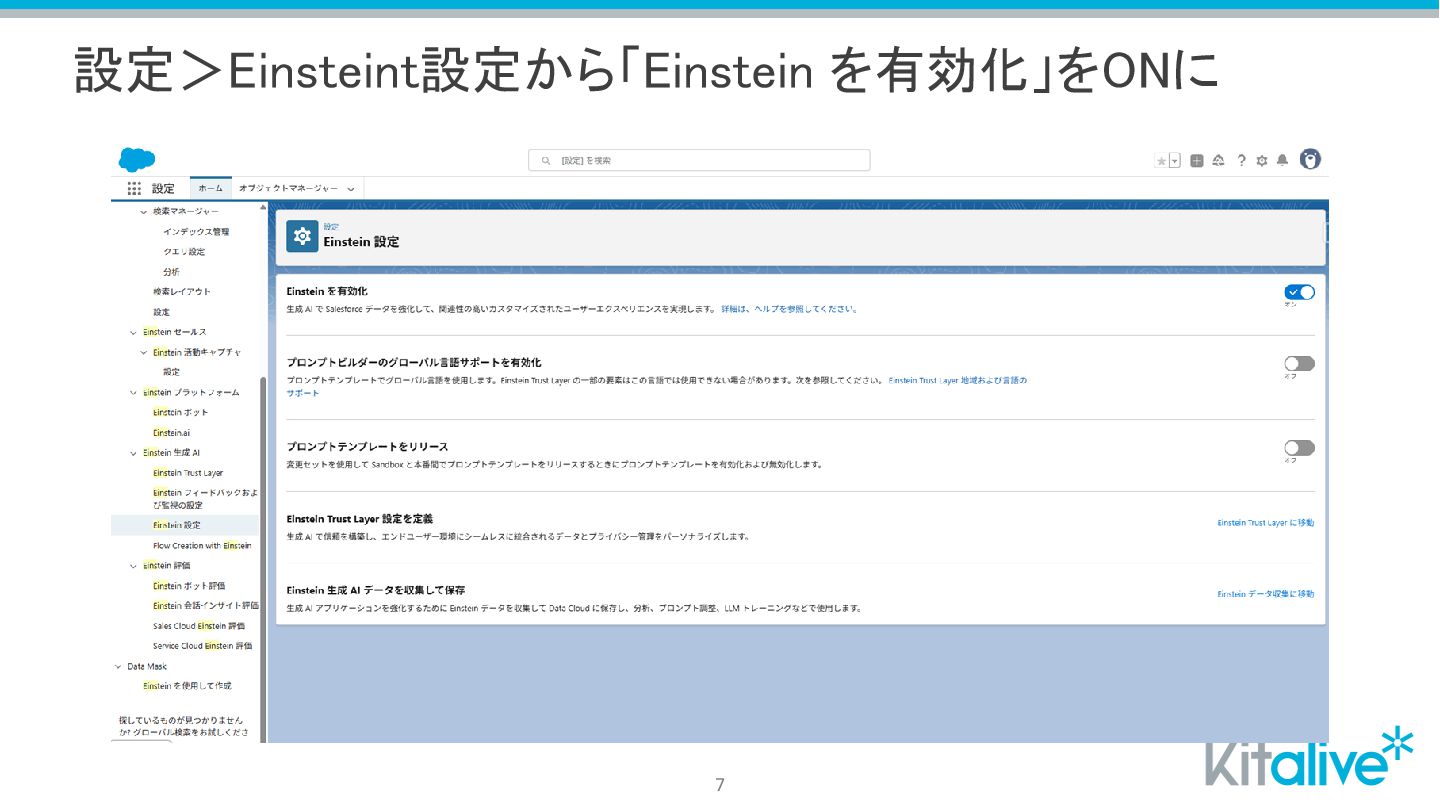Collapse the Einstein セールス tree node

pyautogui.click(x=133, y=332)
